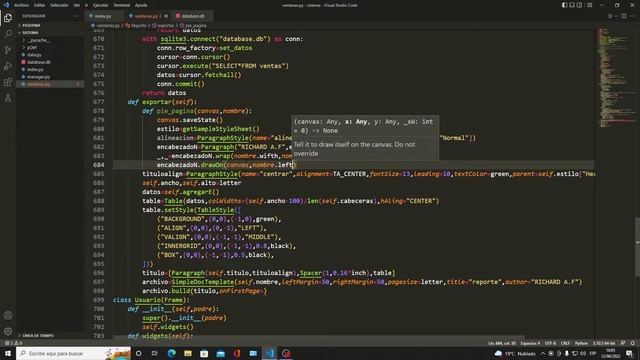Click Espacios: 4 indentation status item
This screenshot has width=640, height=360.
point(530,343)
